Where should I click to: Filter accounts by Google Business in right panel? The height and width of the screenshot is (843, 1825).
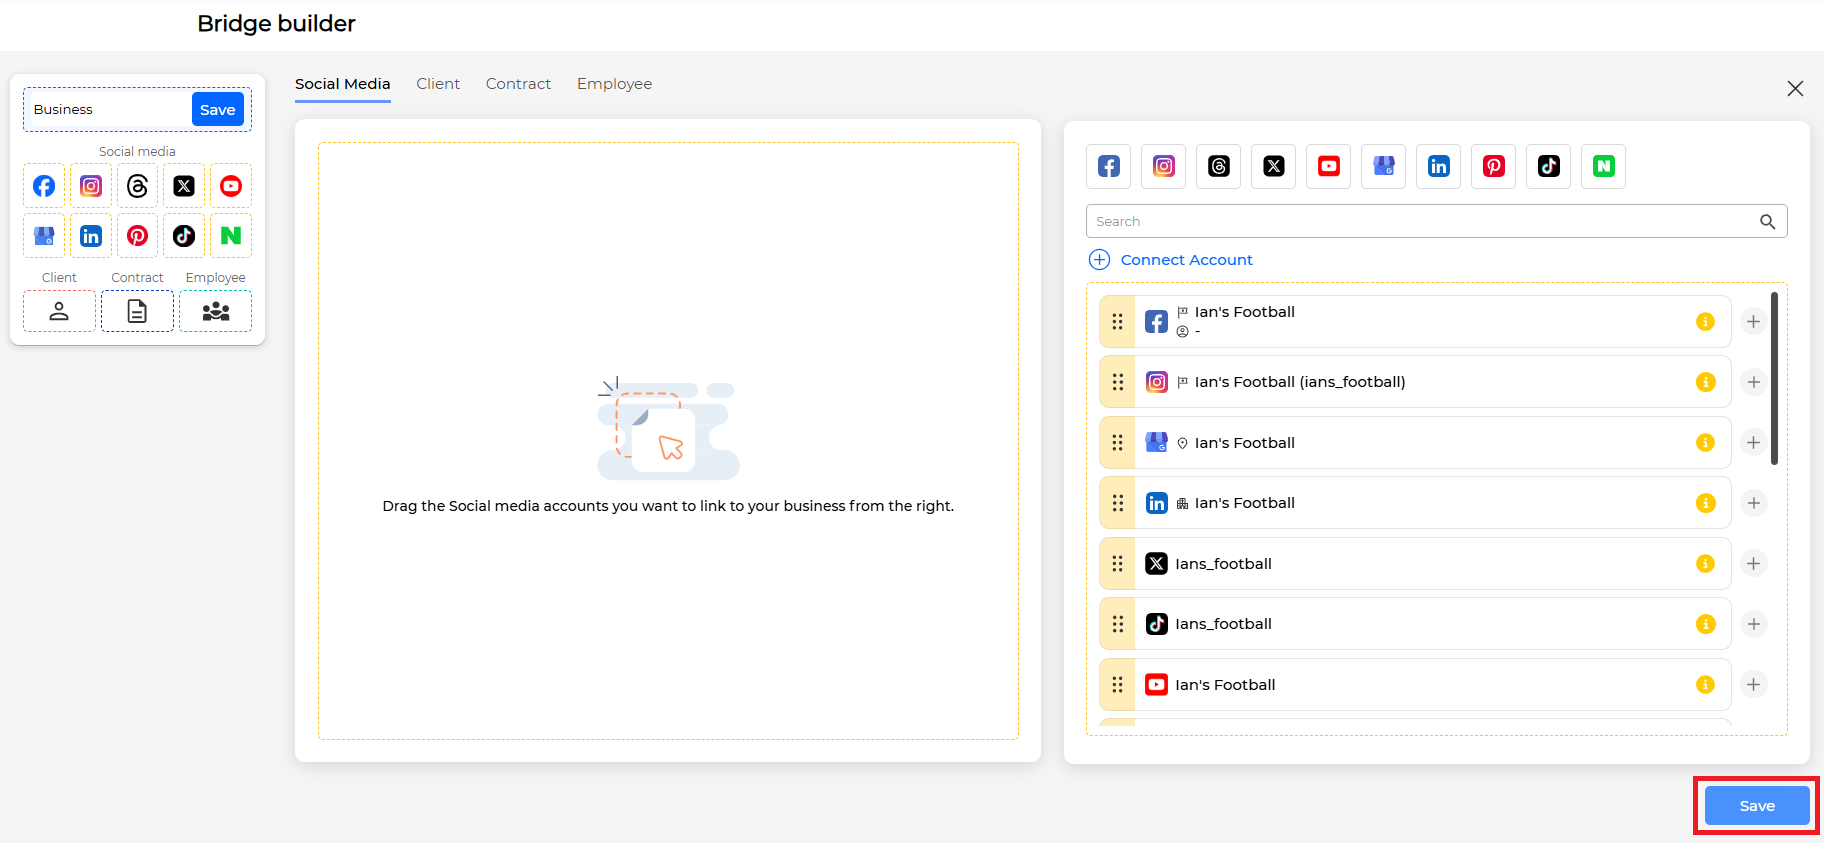1384,166
